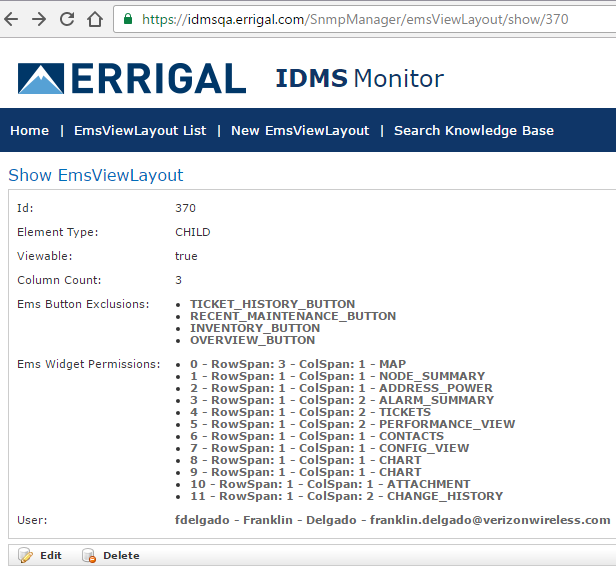Image resolution: width=616 pixels, height=568 pixels.
Task: Click the browser forward arrow
Action: pyautogui.click(x=40, y=19)
